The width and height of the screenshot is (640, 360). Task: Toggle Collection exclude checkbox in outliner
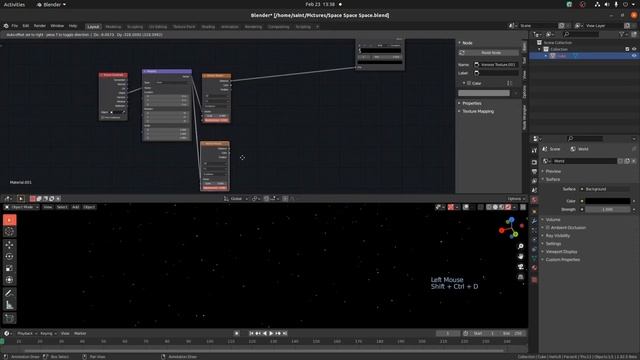(x=627, y=49)
